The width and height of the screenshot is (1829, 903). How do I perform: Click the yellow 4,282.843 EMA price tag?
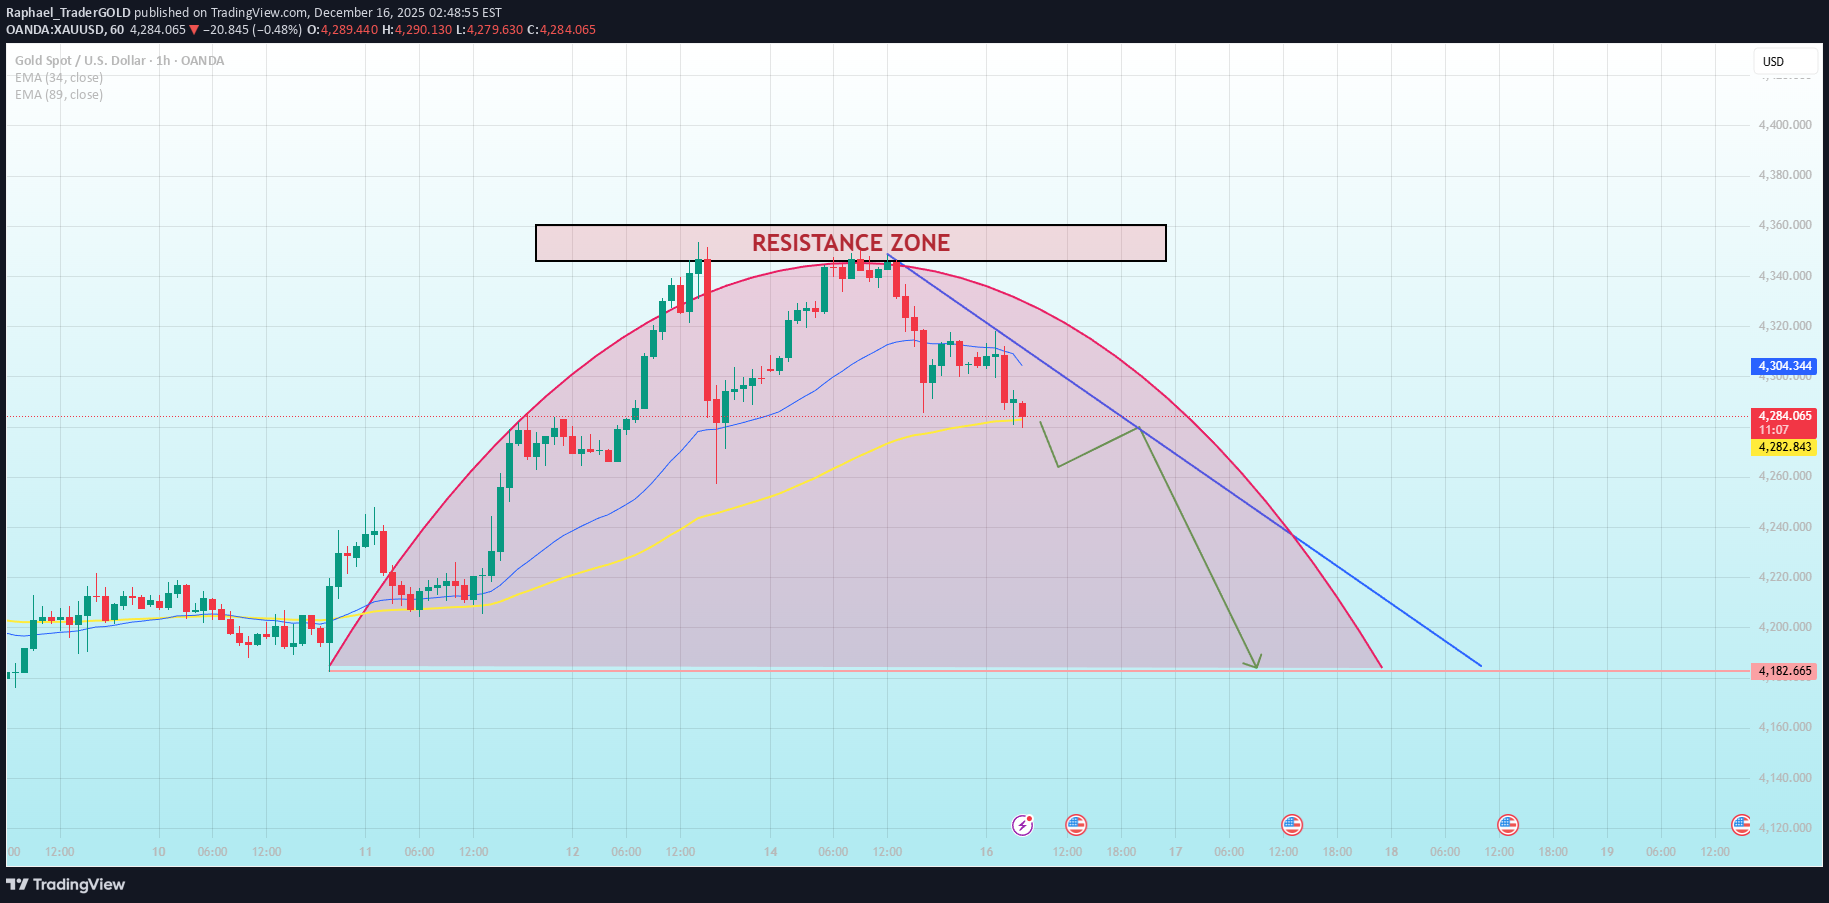point(1784,448)
